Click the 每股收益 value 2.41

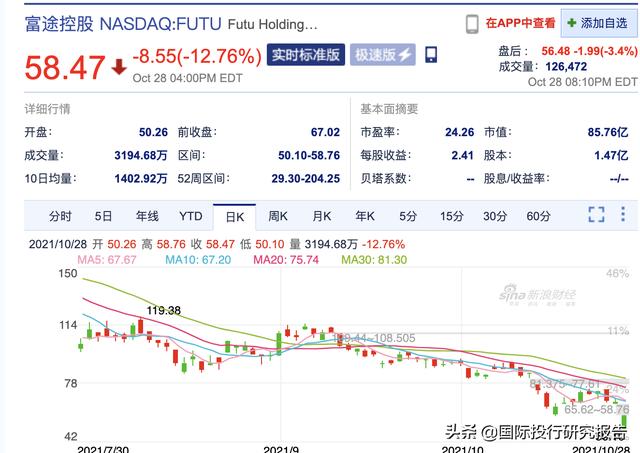(462, 155)
